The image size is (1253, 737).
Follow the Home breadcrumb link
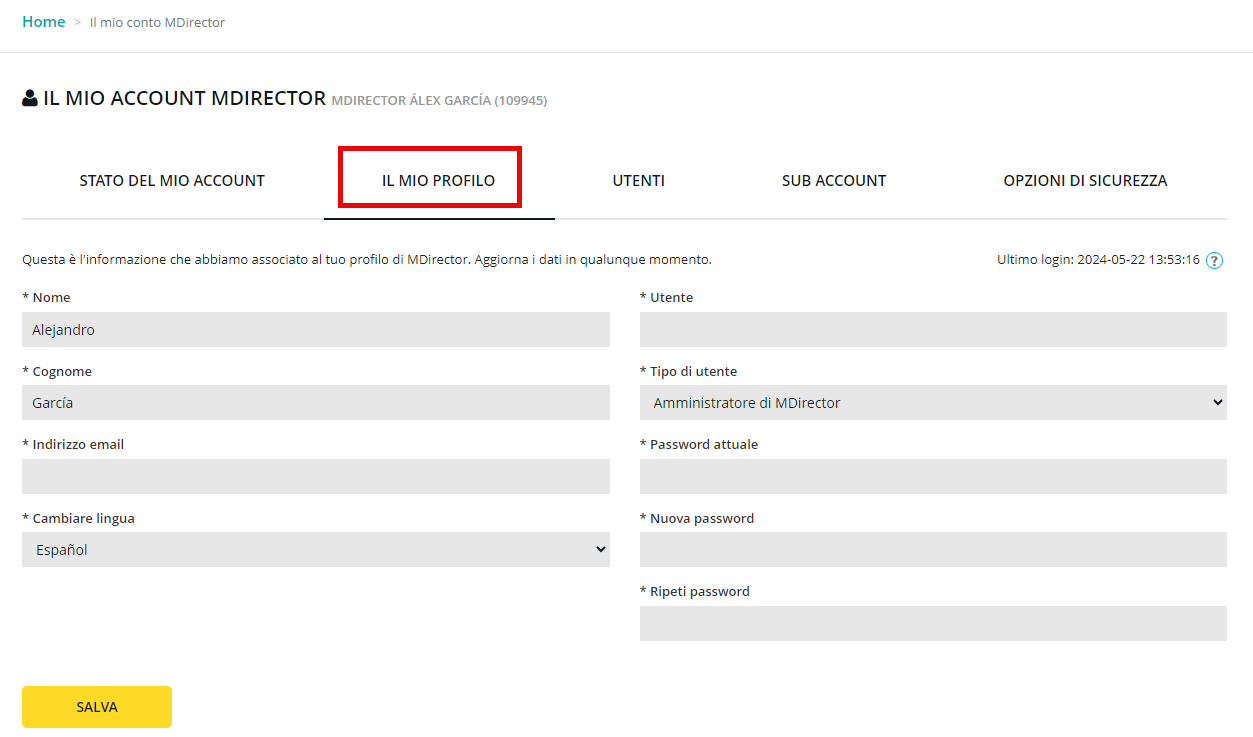tap(44, 22)
